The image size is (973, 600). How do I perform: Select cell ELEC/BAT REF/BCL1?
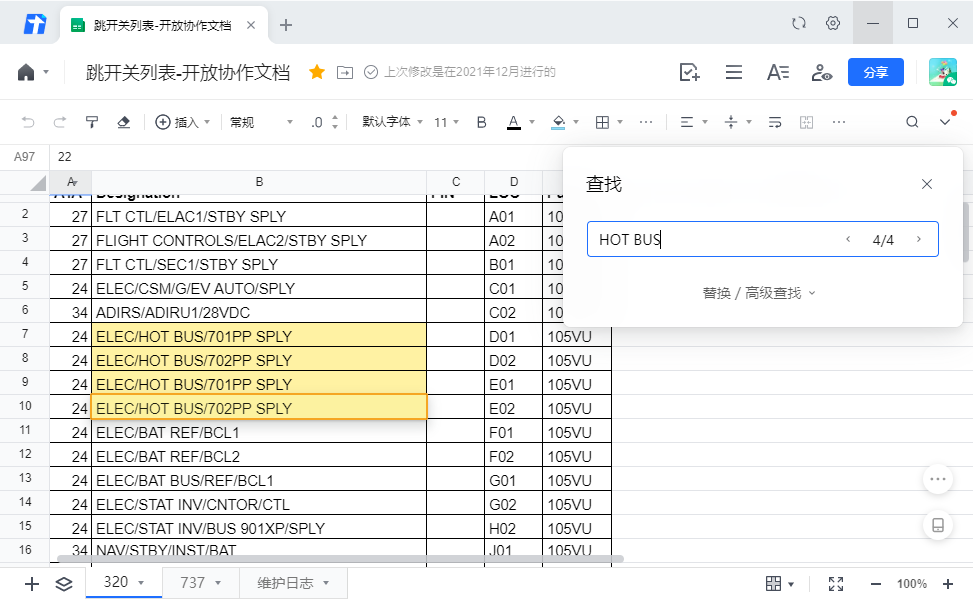point(259,432)
